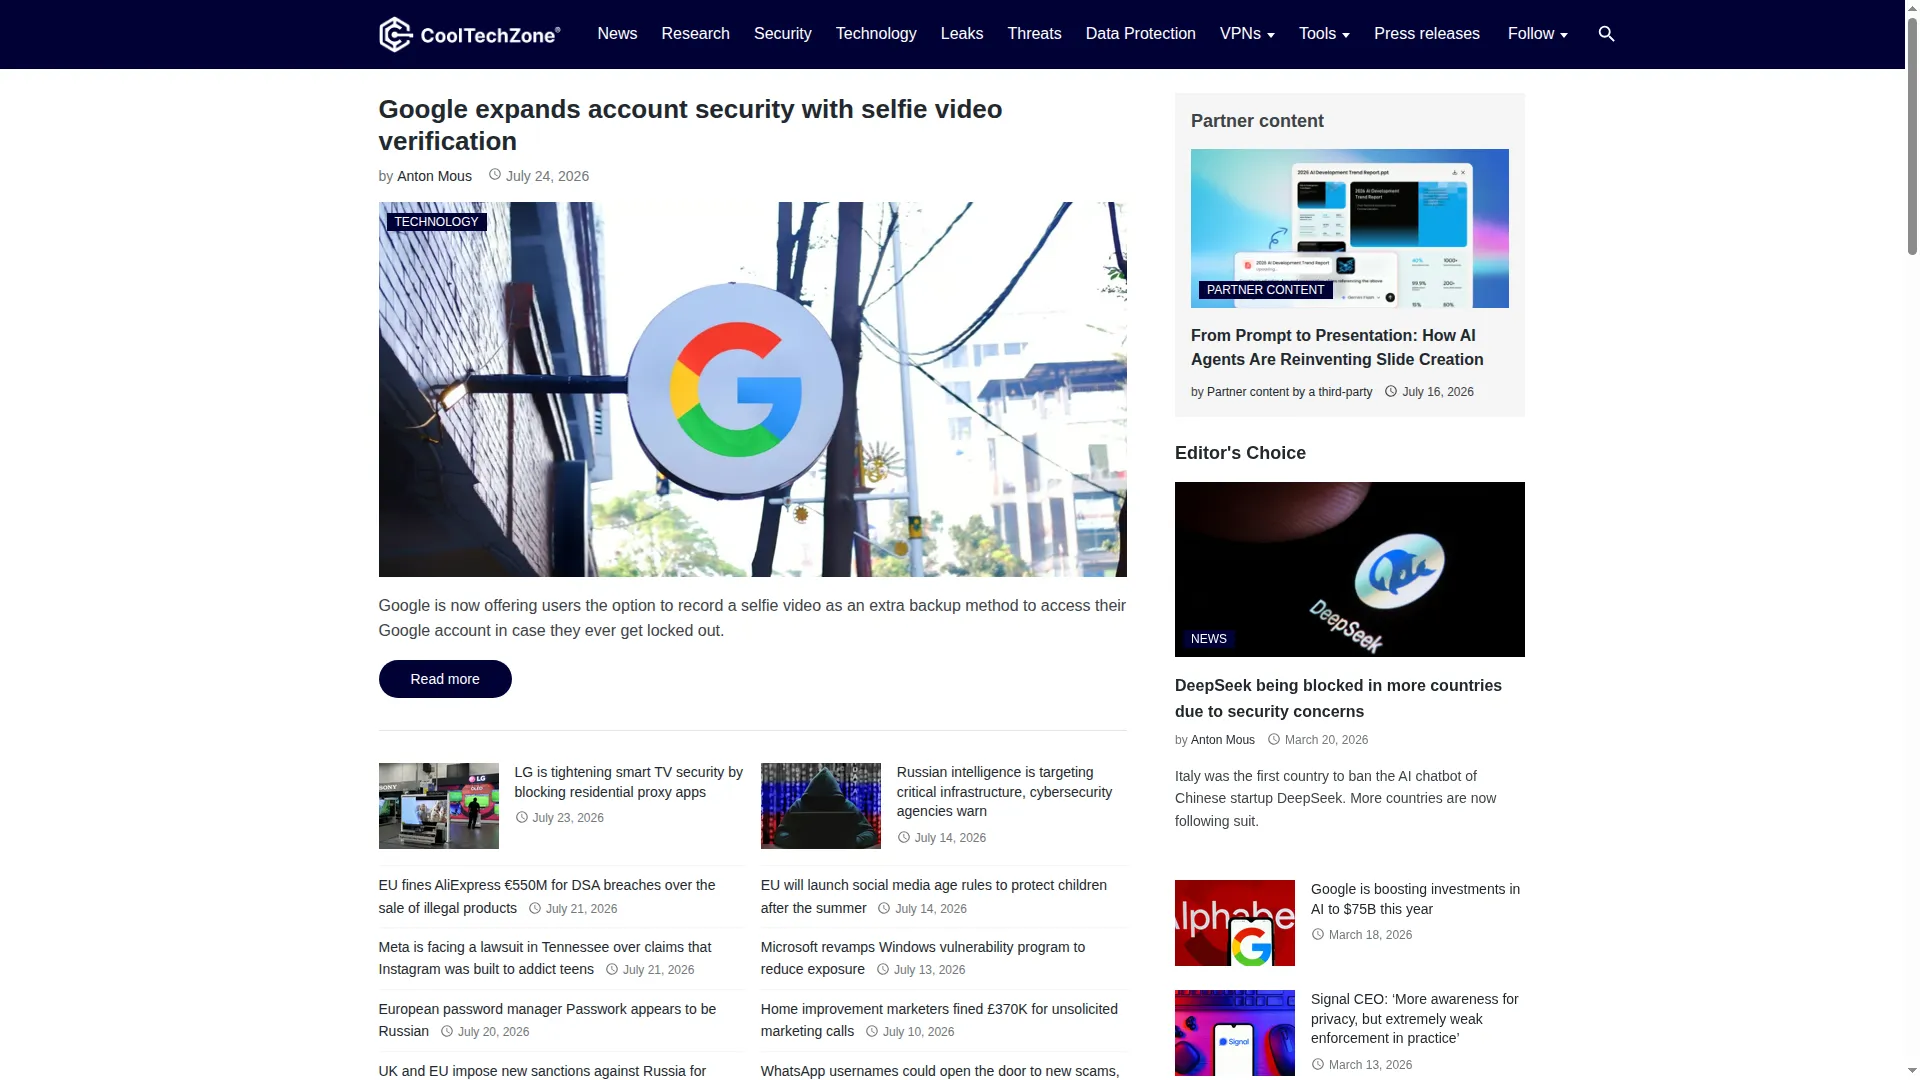Open LG smart TV security article
Viewport: 1920px width, 1080px height.
(x=628, y=782)
